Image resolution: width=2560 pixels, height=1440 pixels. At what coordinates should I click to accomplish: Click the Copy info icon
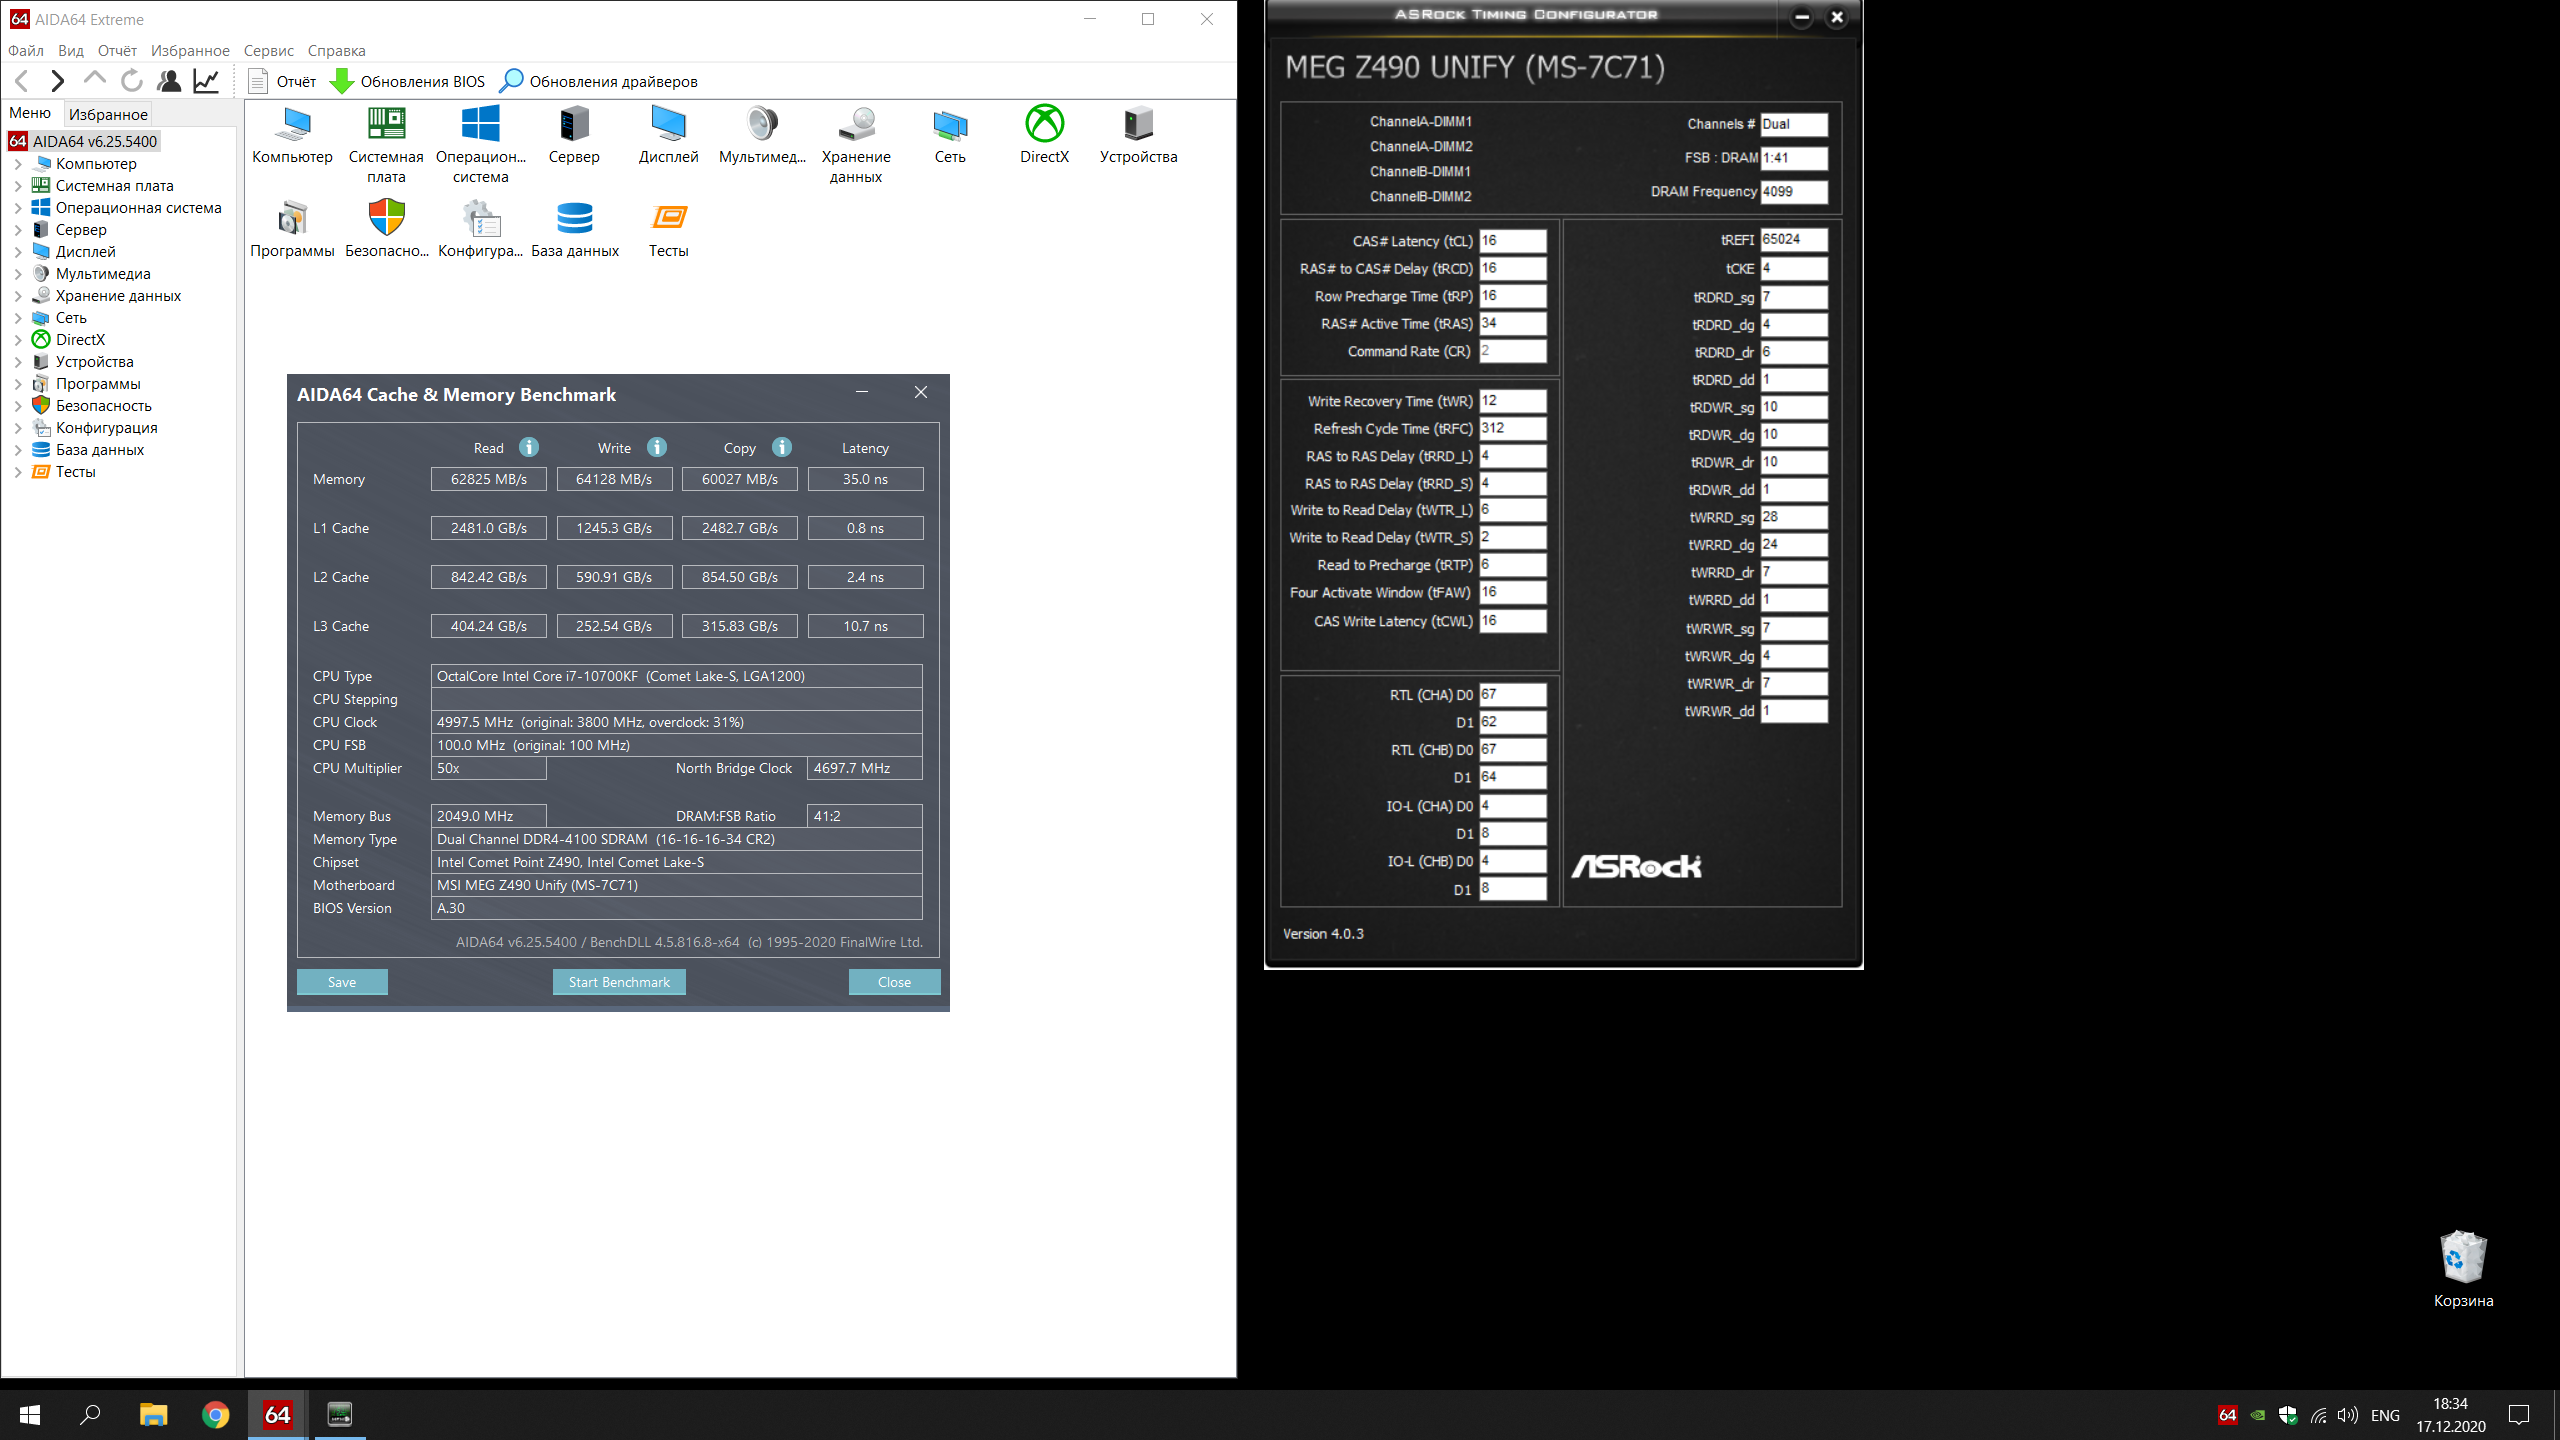[782, 447]
